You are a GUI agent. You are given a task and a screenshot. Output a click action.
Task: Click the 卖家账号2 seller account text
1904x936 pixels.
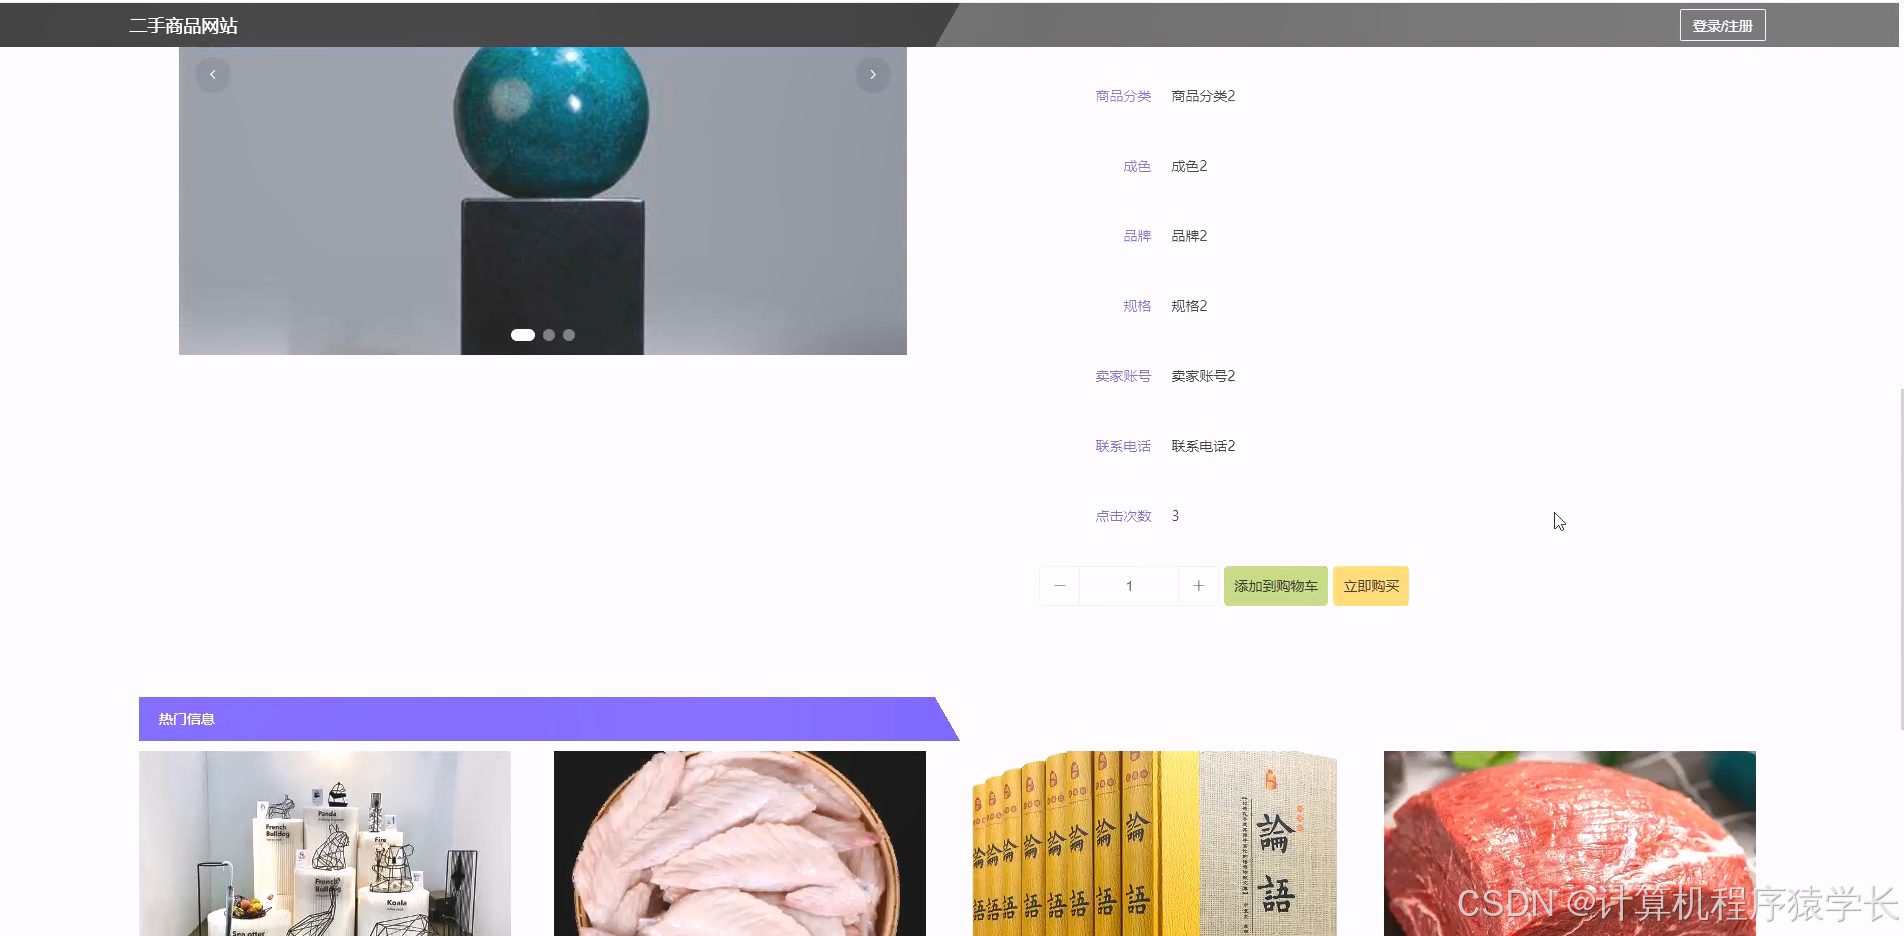coord(1203,376)
